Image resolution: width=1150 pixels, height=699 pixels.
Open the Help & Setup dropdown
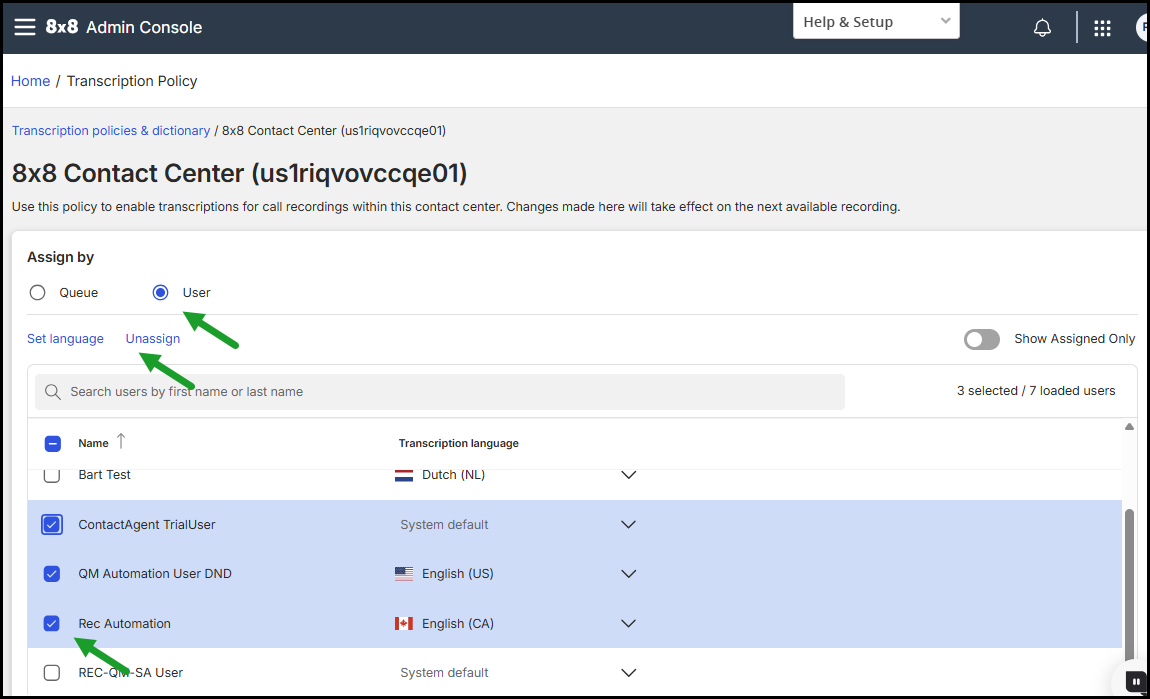(876, 21)
